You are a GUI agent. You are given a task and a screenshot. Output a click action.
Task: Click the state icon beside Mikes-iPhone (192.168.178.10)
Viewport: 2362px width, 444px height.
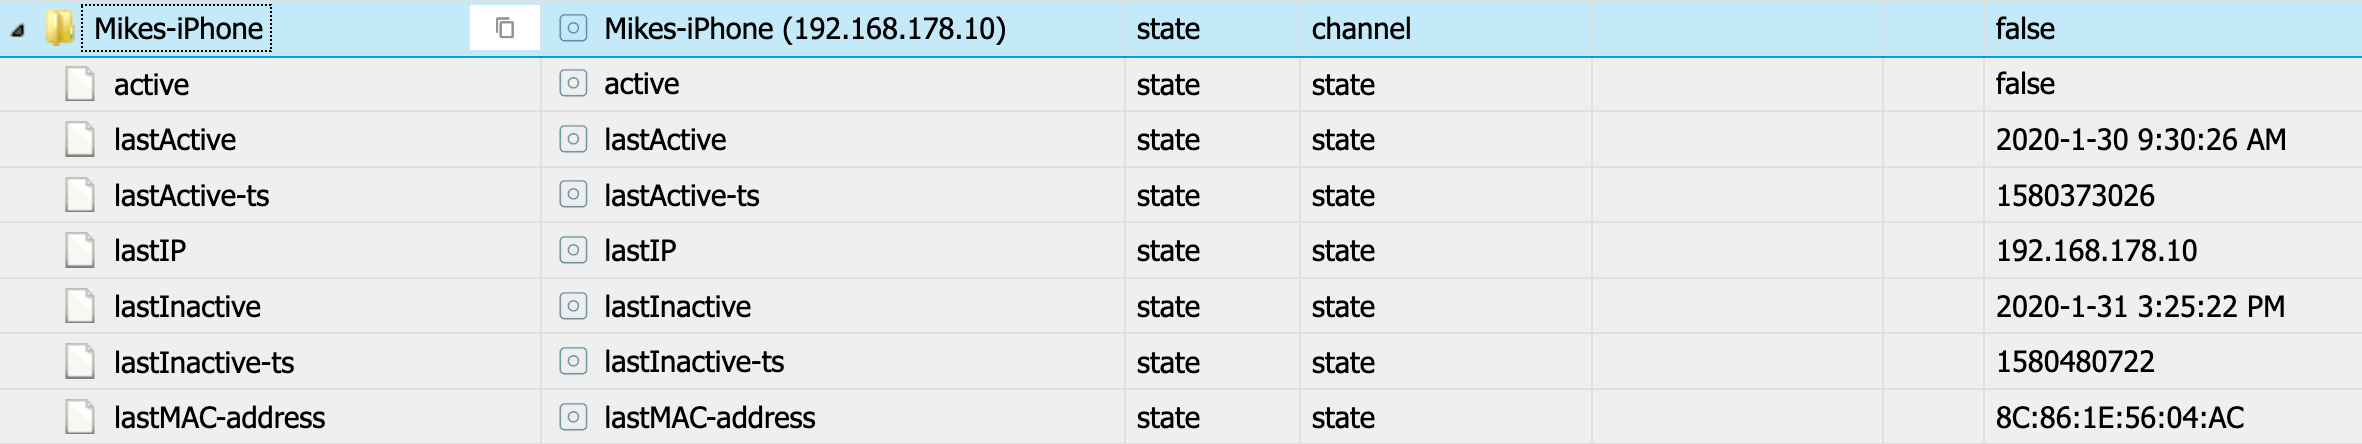tap(573, 28)
